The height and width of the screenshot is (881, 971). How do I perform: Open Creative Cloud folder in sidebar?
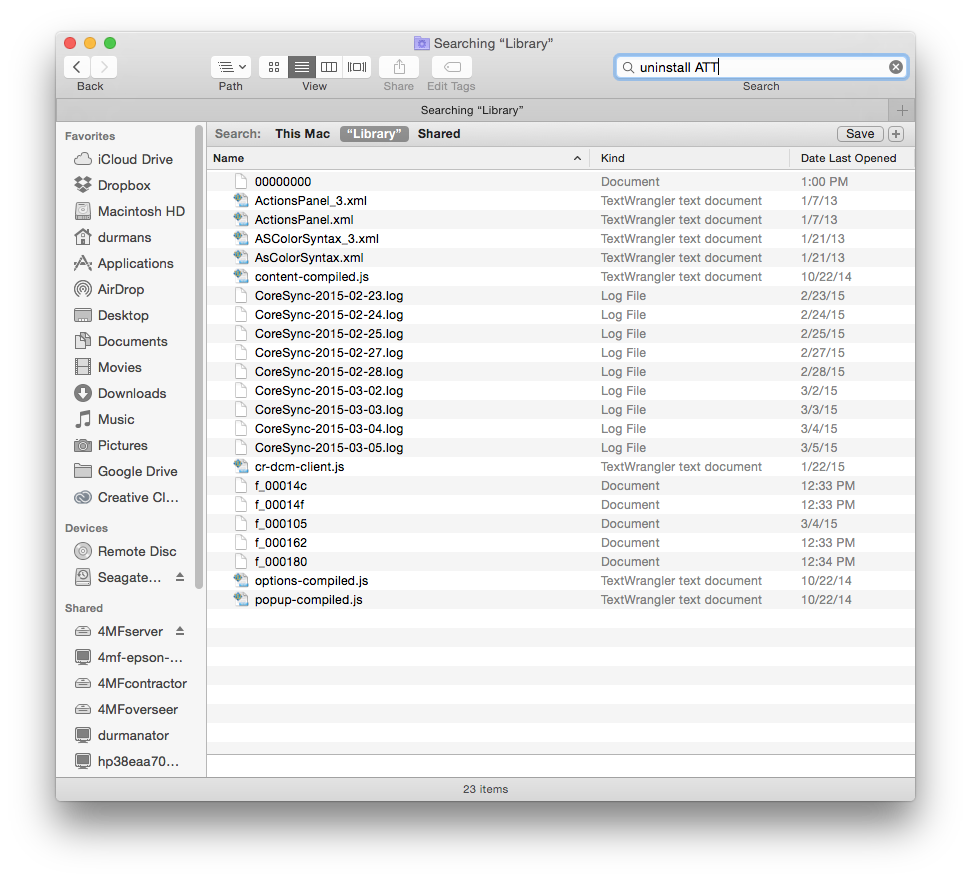pos(126,497)
